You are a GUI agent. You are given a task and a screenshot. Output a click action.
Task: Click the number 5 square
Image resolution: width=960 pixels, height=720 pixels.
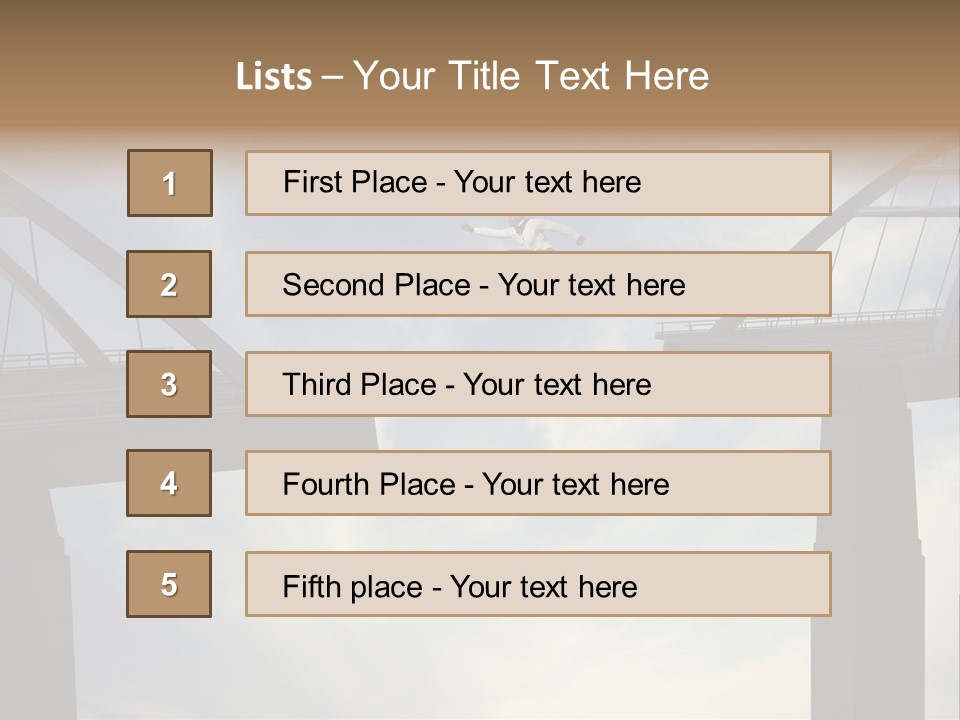point(169,584)
